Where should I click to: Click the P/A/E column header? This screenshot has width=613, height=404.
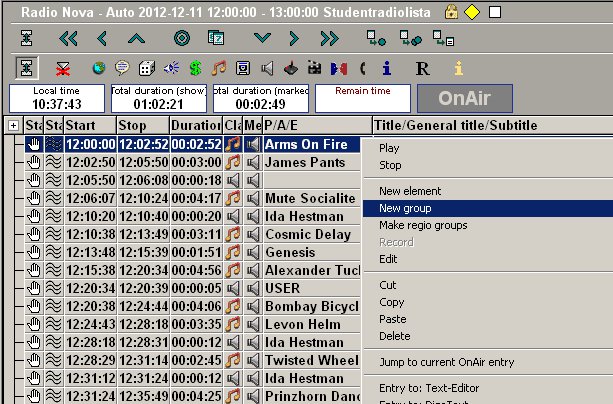click(317, 126)
